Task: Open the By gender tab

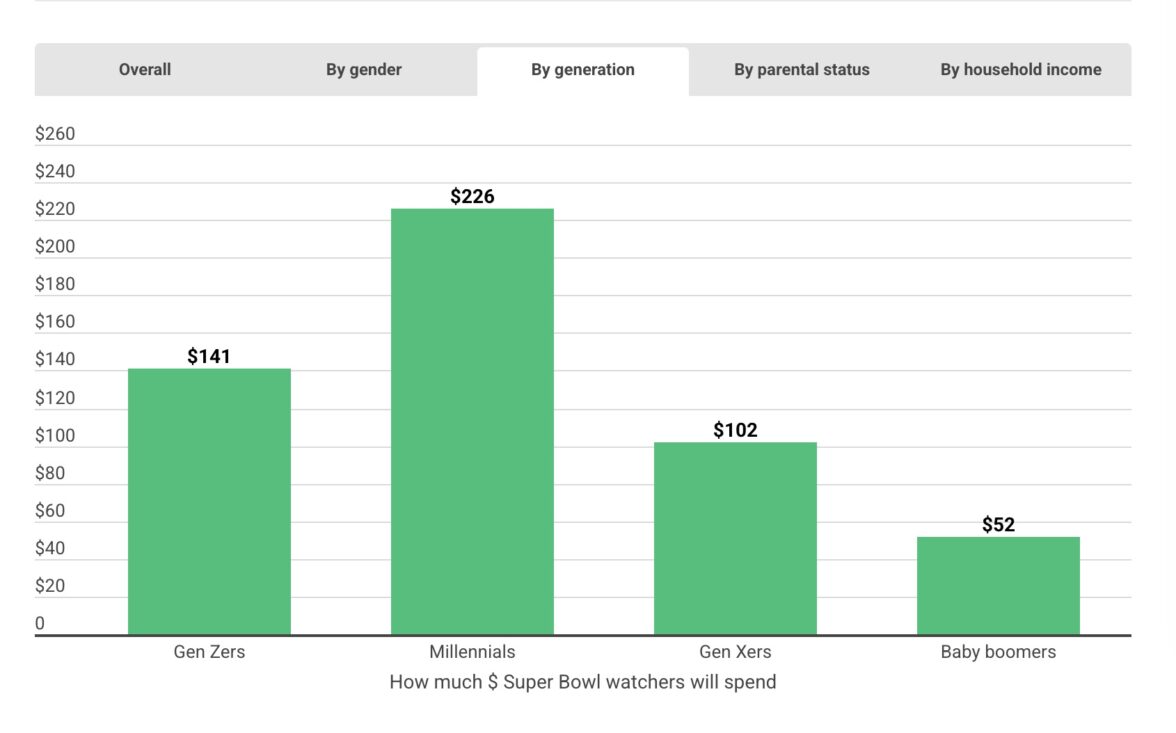Action: (x=364, y=70)
